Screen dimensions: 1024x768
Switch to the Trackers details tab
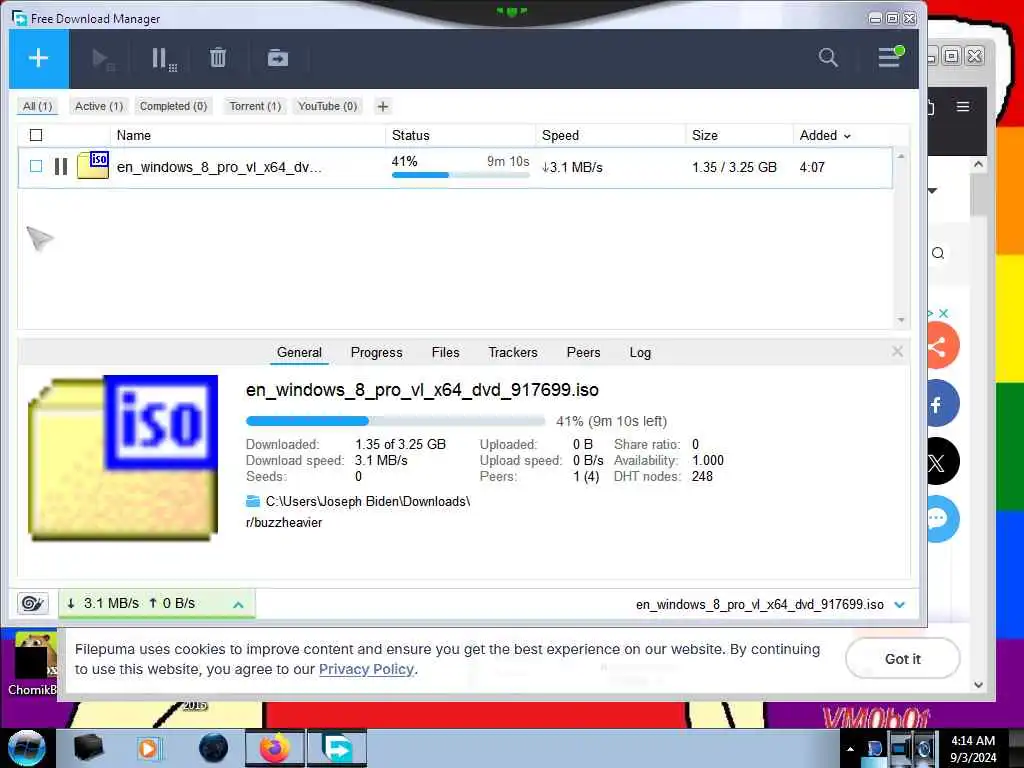(513, 353)
